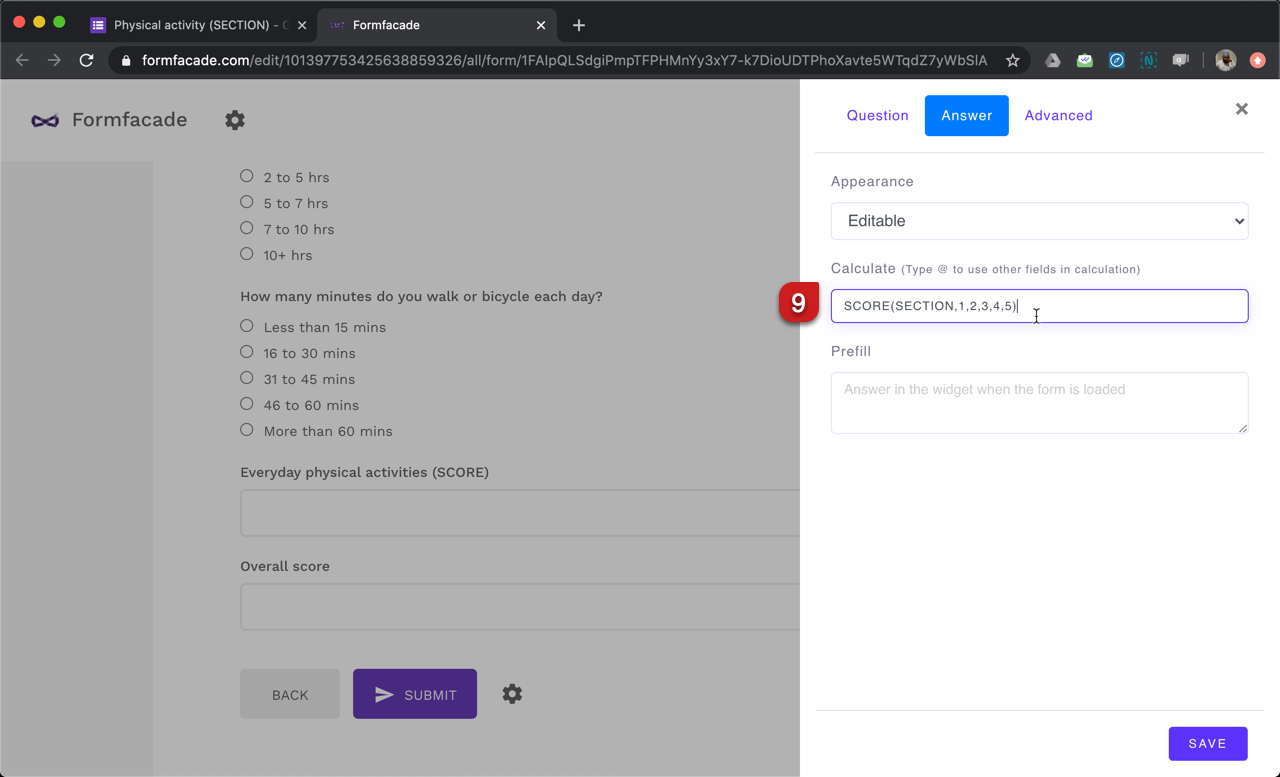The height and width of the screenshot is (777, 1280).
Task: Open the screen recorder camera extension
Action: tap(1181, 60)
